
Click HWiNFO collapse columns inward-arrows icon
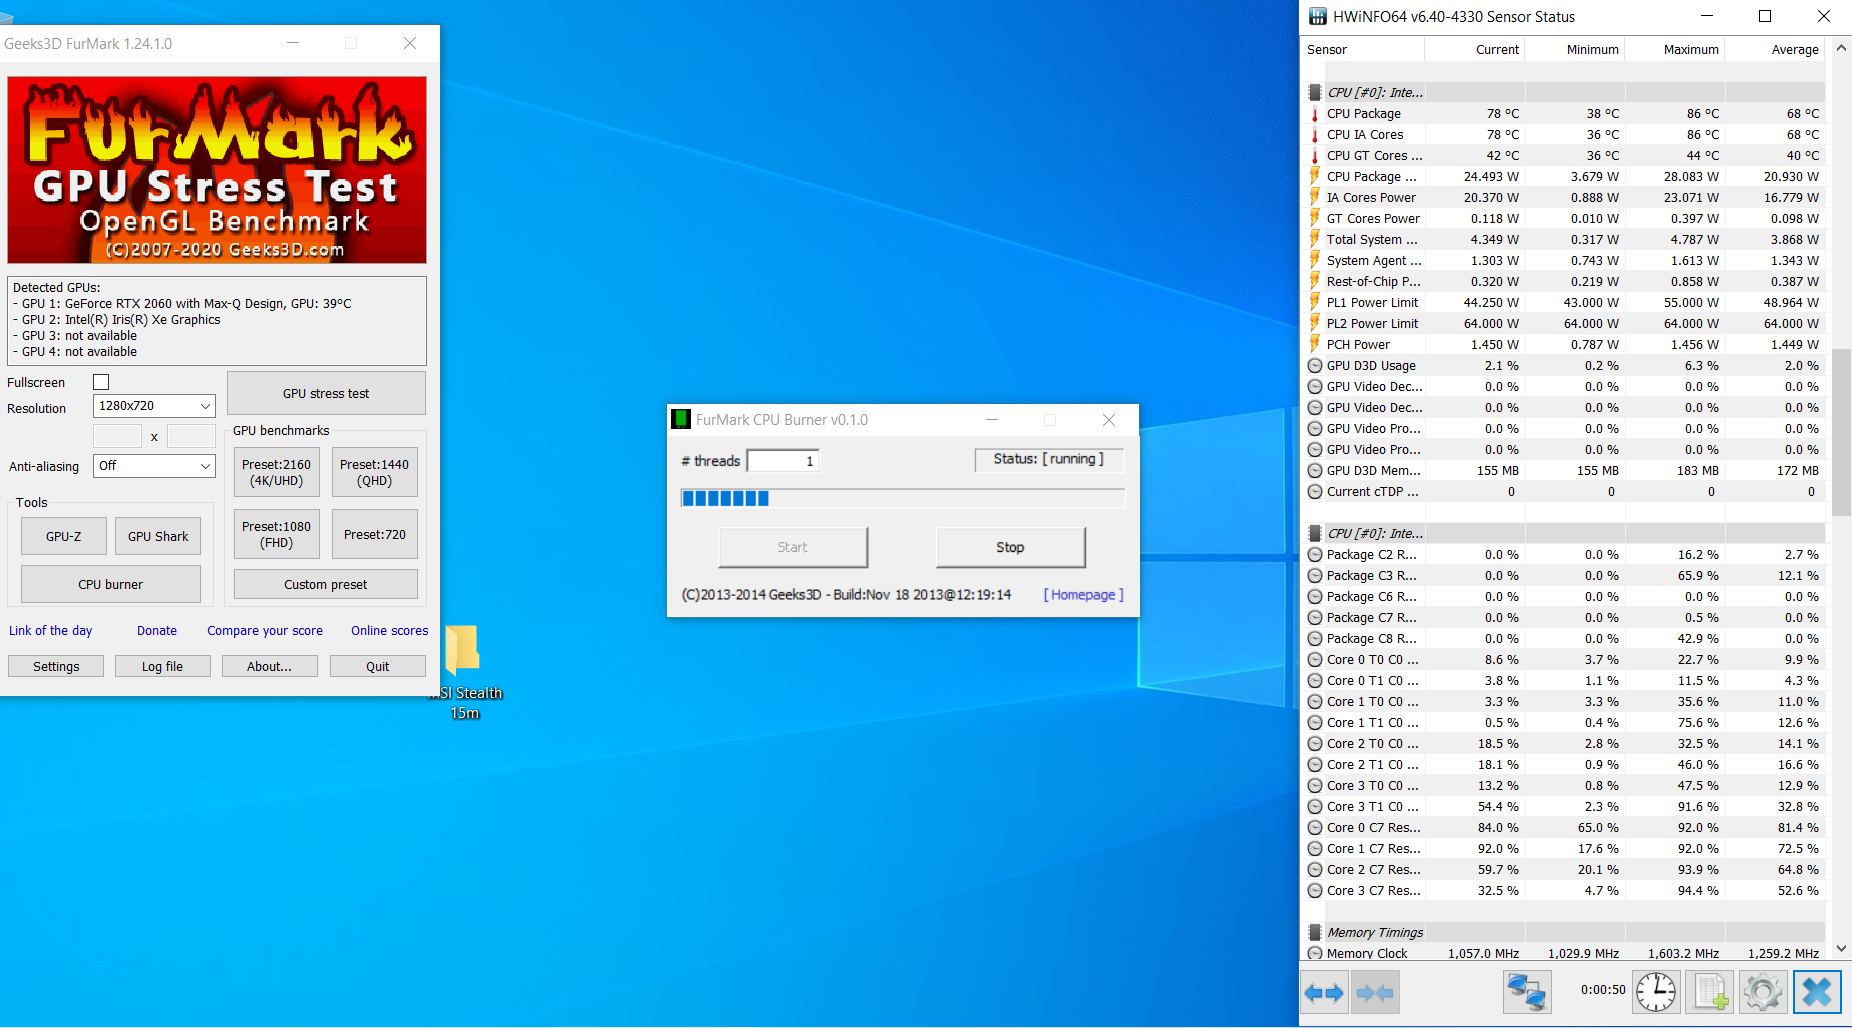click(1375, 993)
